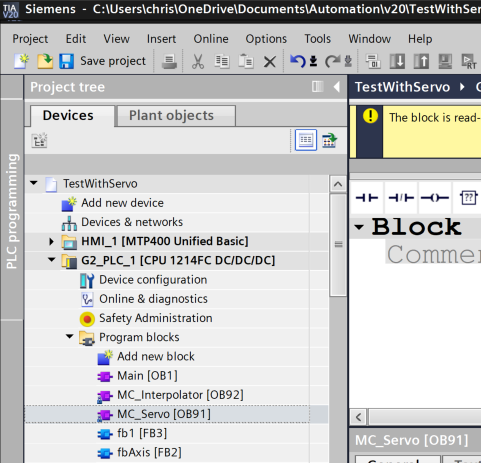This screenshot has width=481, height=463.
Task: Create a new project via toolbar icon
Action: [21, 61]
